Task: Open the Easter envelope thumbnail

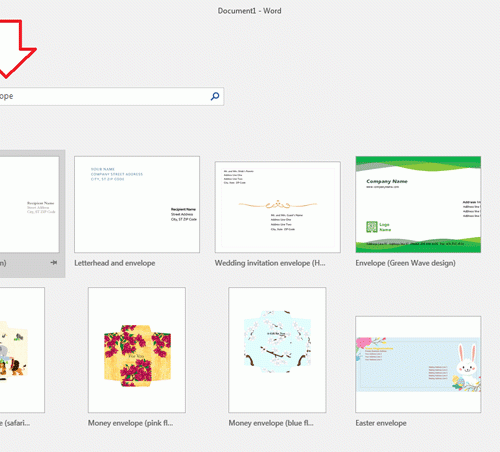Action: coord(418,364)
